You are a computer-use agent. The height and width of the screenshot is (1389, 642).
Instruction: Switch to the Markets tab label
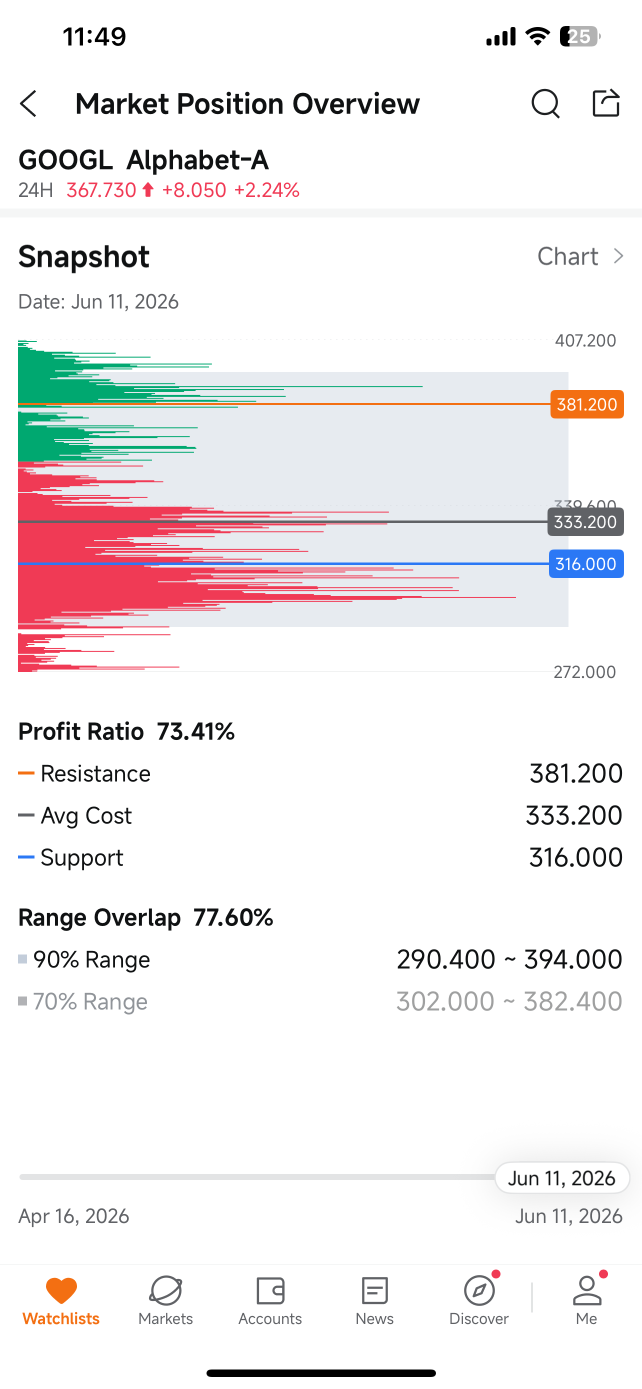[165, 1319]
